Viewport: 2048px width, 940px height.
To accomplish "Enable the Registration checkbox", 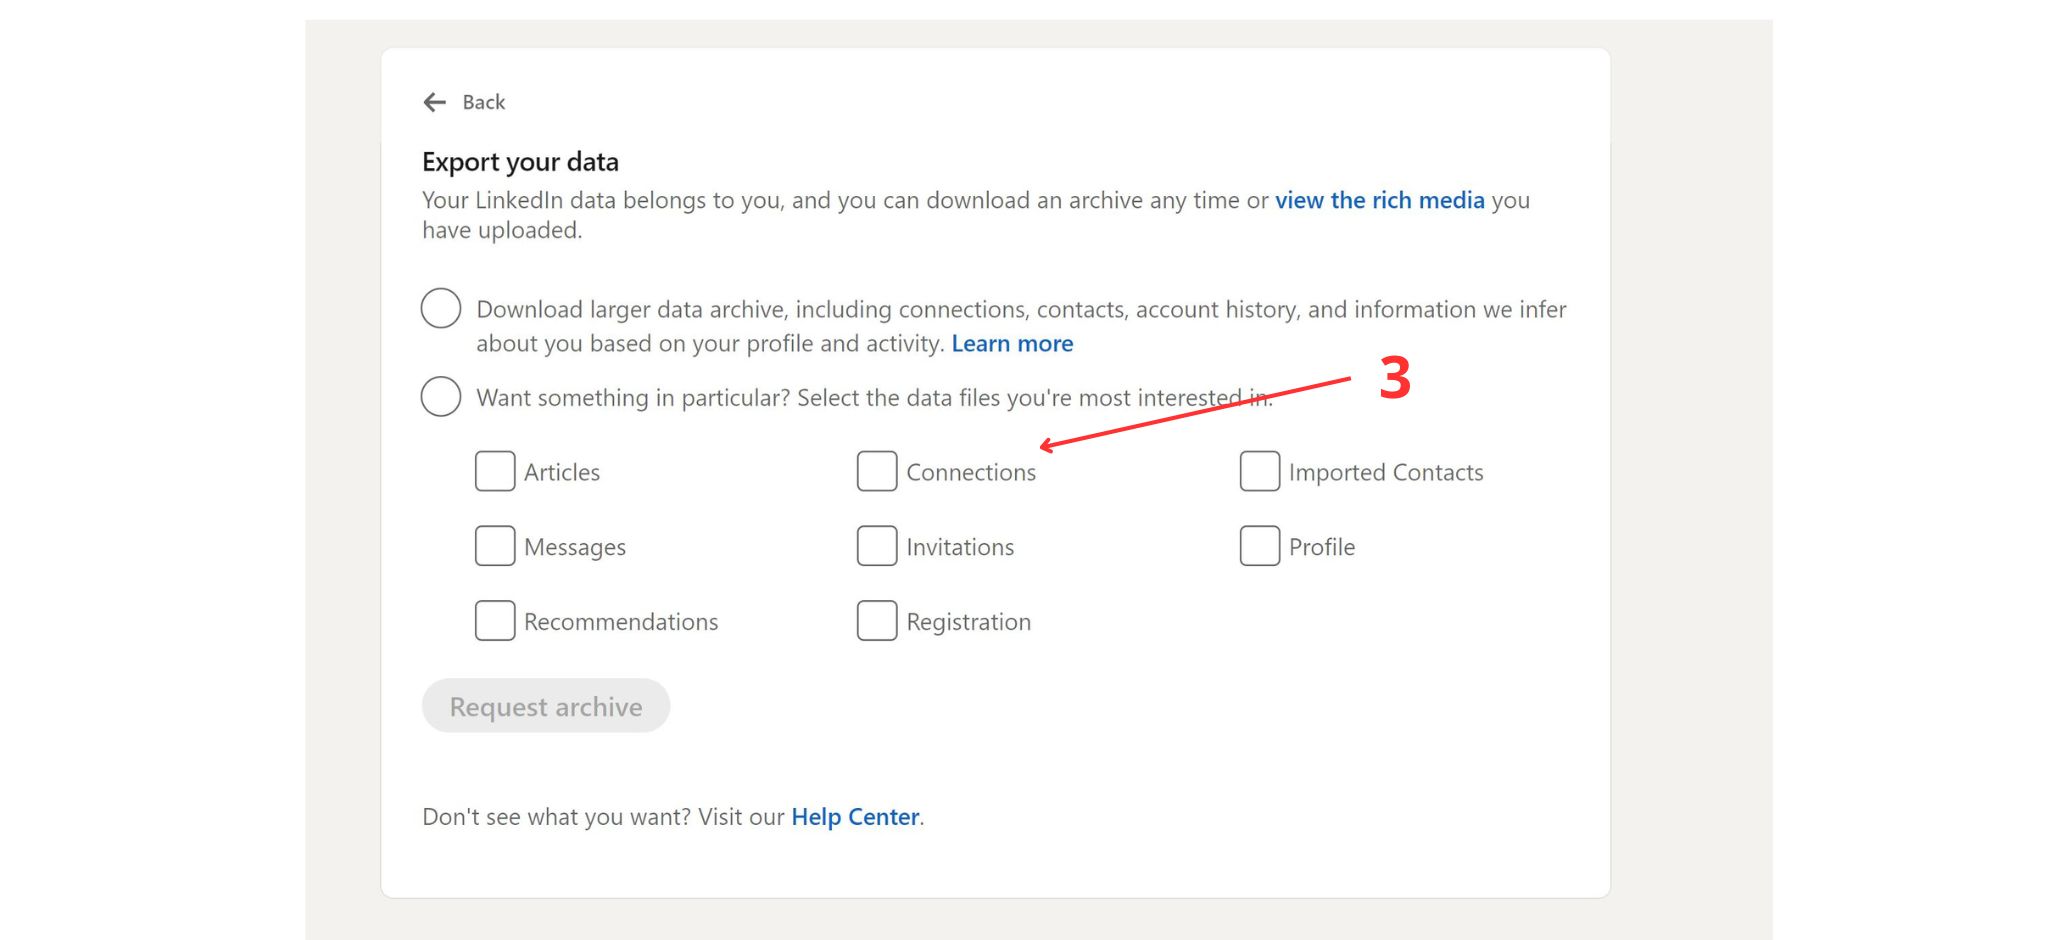I will click(877, 621).
